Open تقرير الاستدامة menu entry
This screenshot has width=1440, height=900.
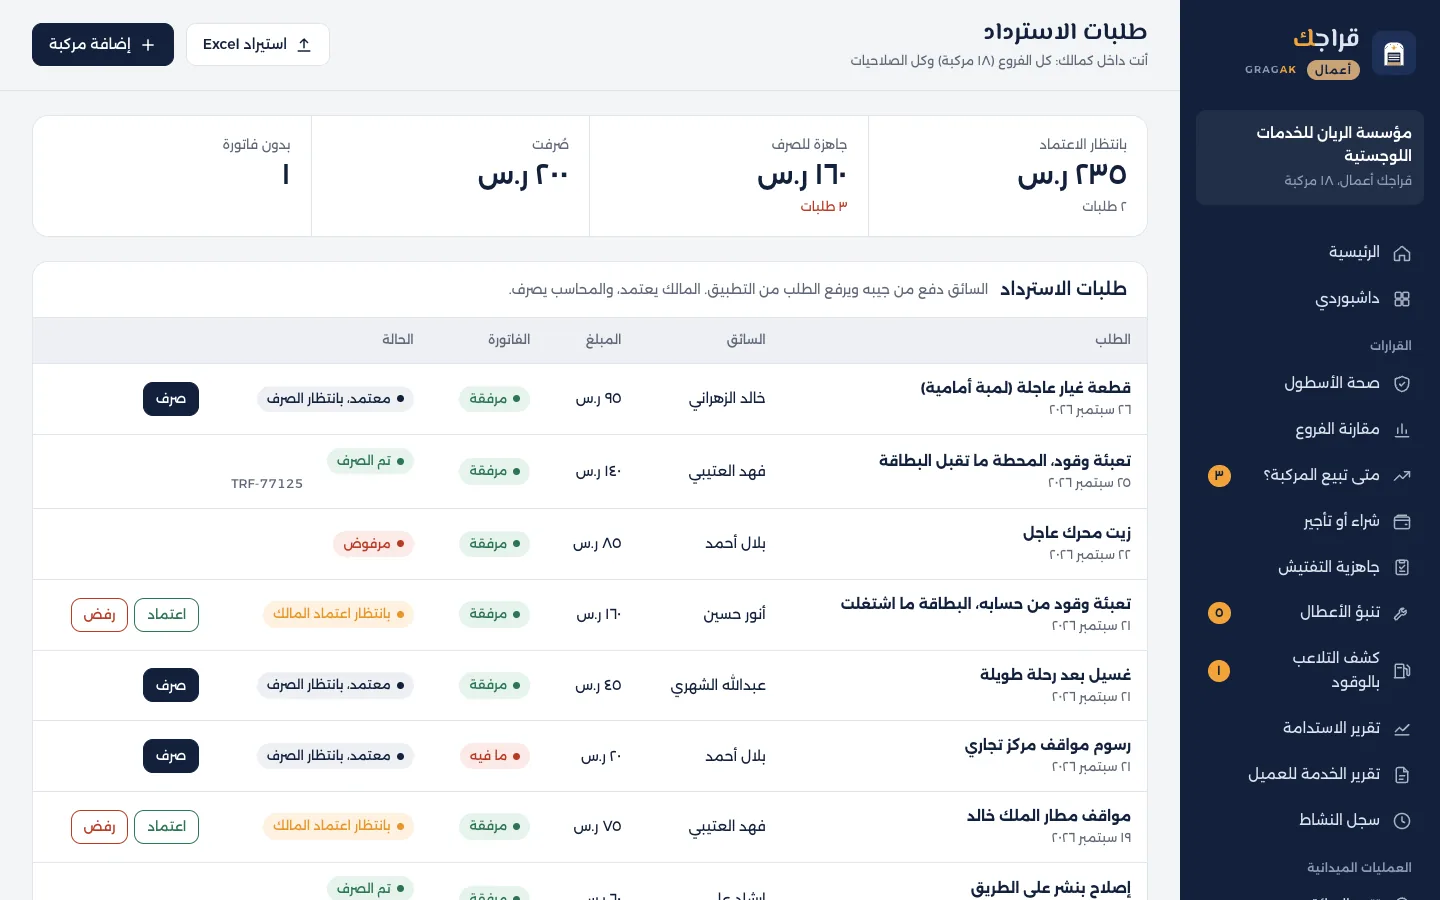coord(1310,729)
